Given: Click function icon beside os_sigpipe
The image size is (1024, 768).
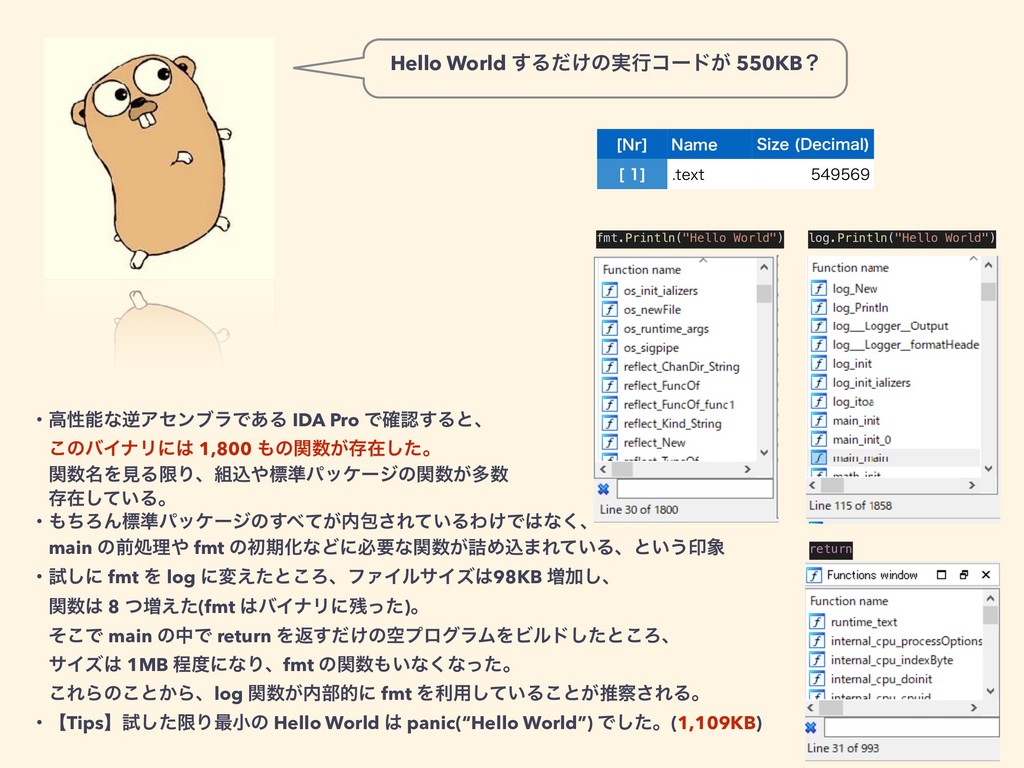Looking at the screenshot, I should (x=609, y=347).
